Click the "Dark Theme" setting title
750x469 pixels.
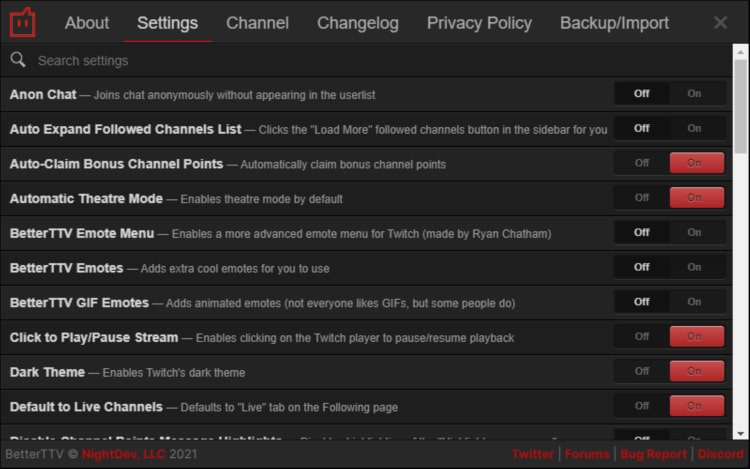[47, 372]
